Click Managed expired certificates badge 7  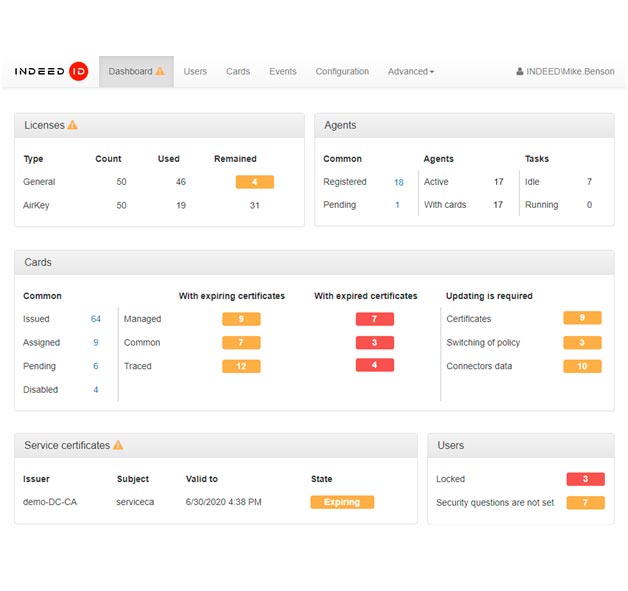(x=375, y=319)
